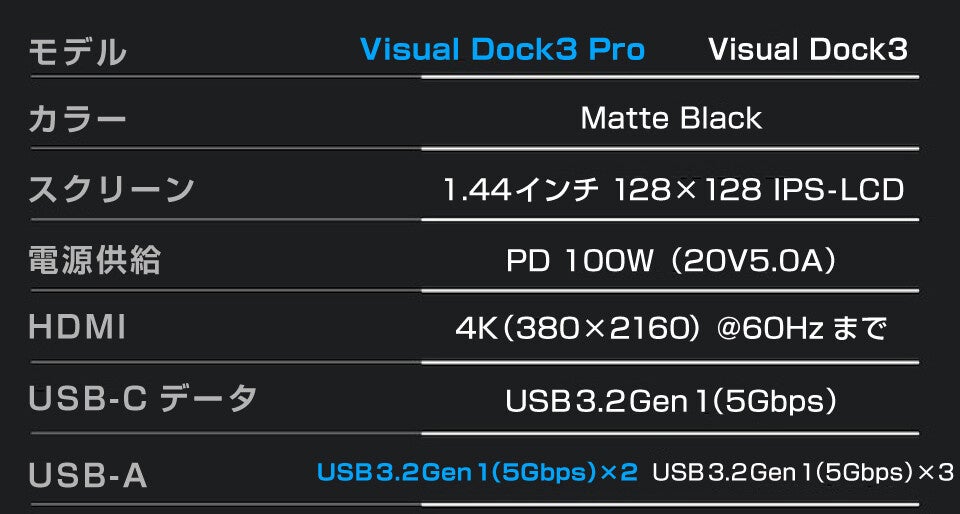Click the blue Visual Dock3 Pro heading
The height and width of the screenshot is (514, 960).
coord(502,50)
